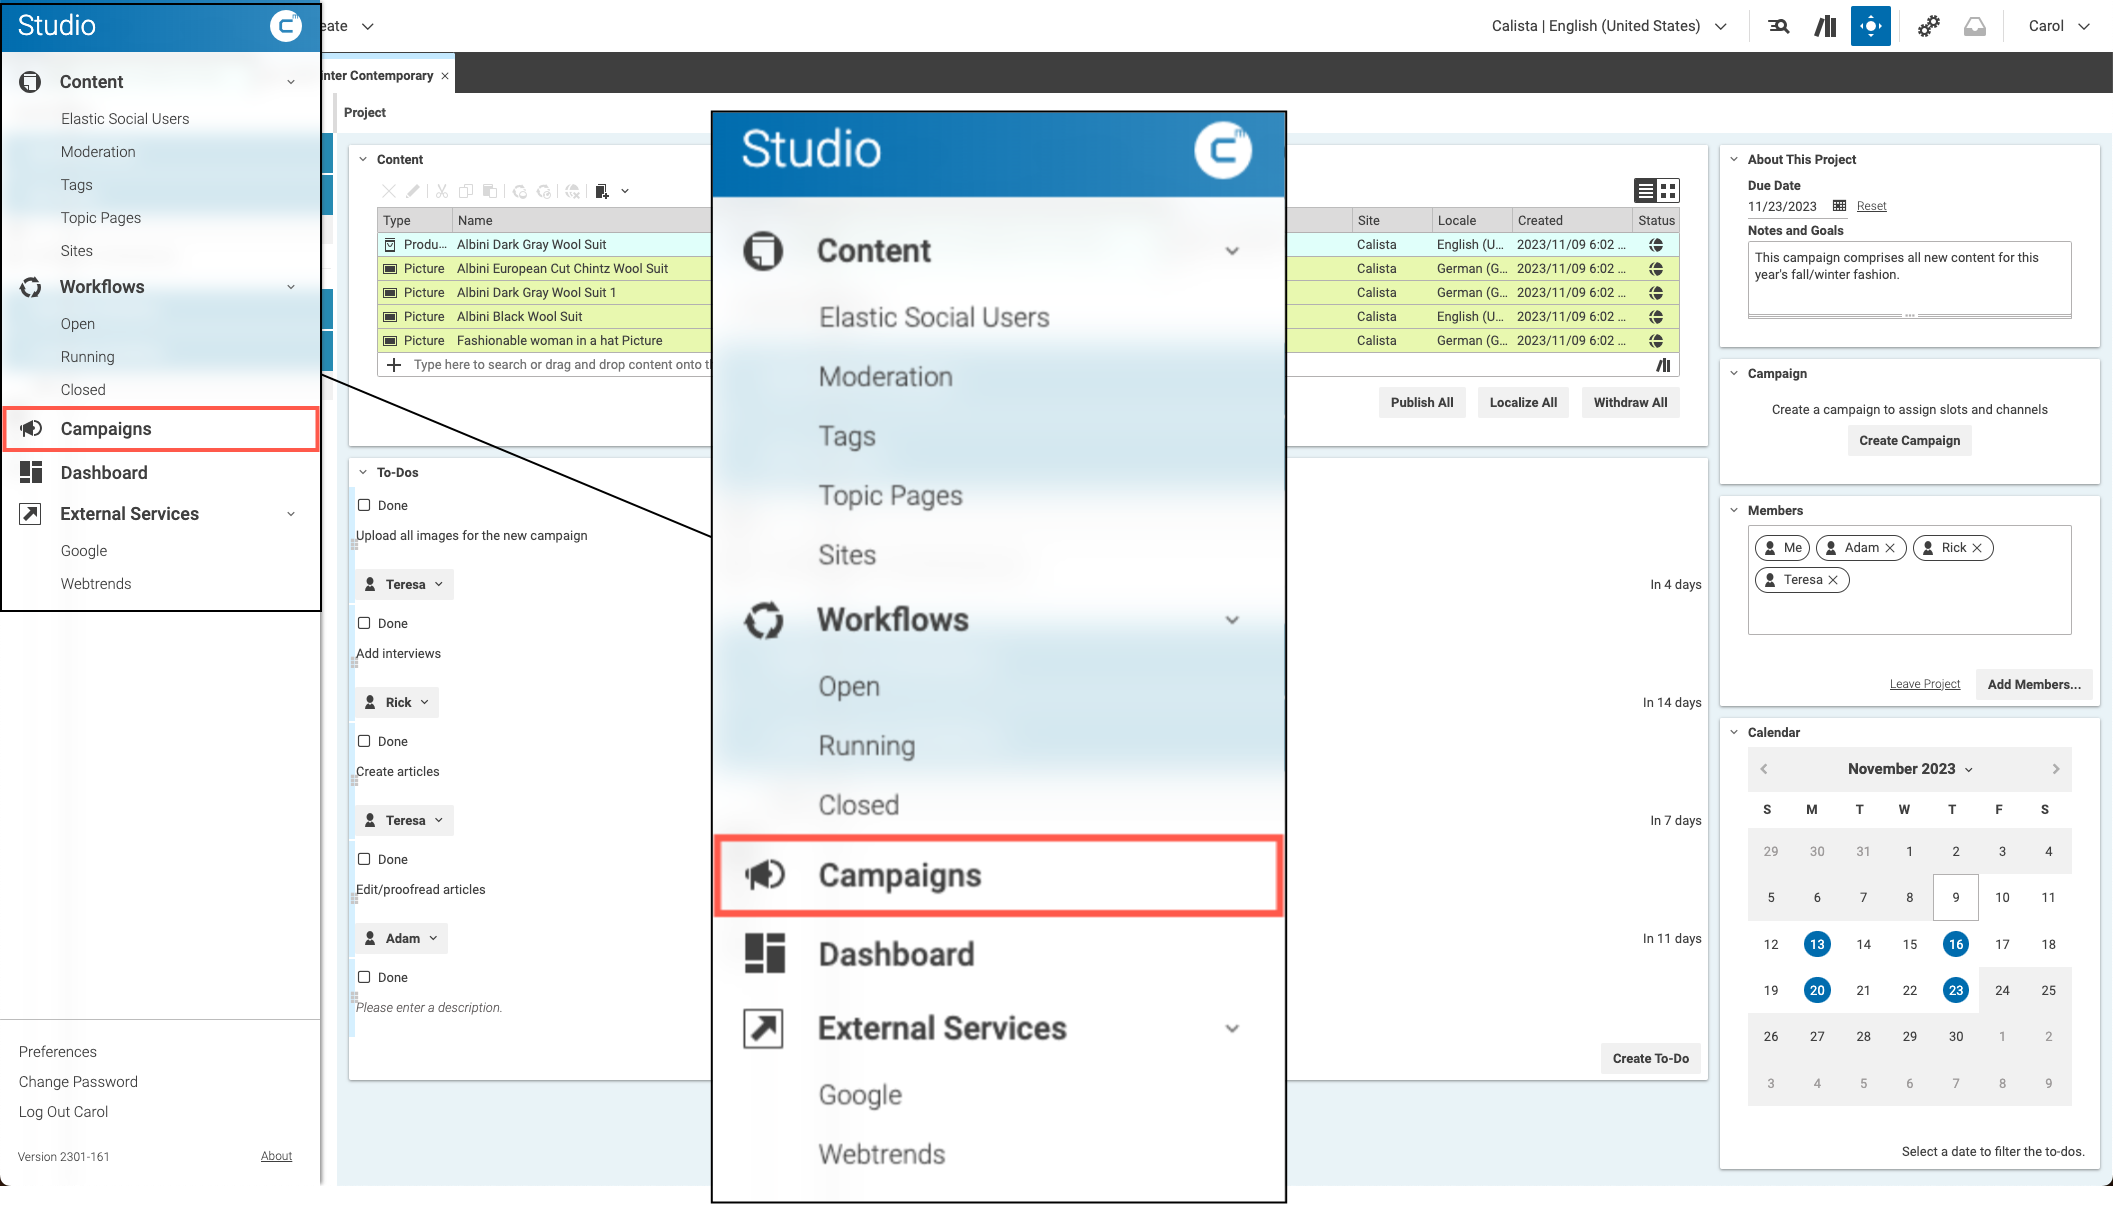Open Dashboard in the left sidebar
2113x1212 pixels.
(x=104, y=473)
